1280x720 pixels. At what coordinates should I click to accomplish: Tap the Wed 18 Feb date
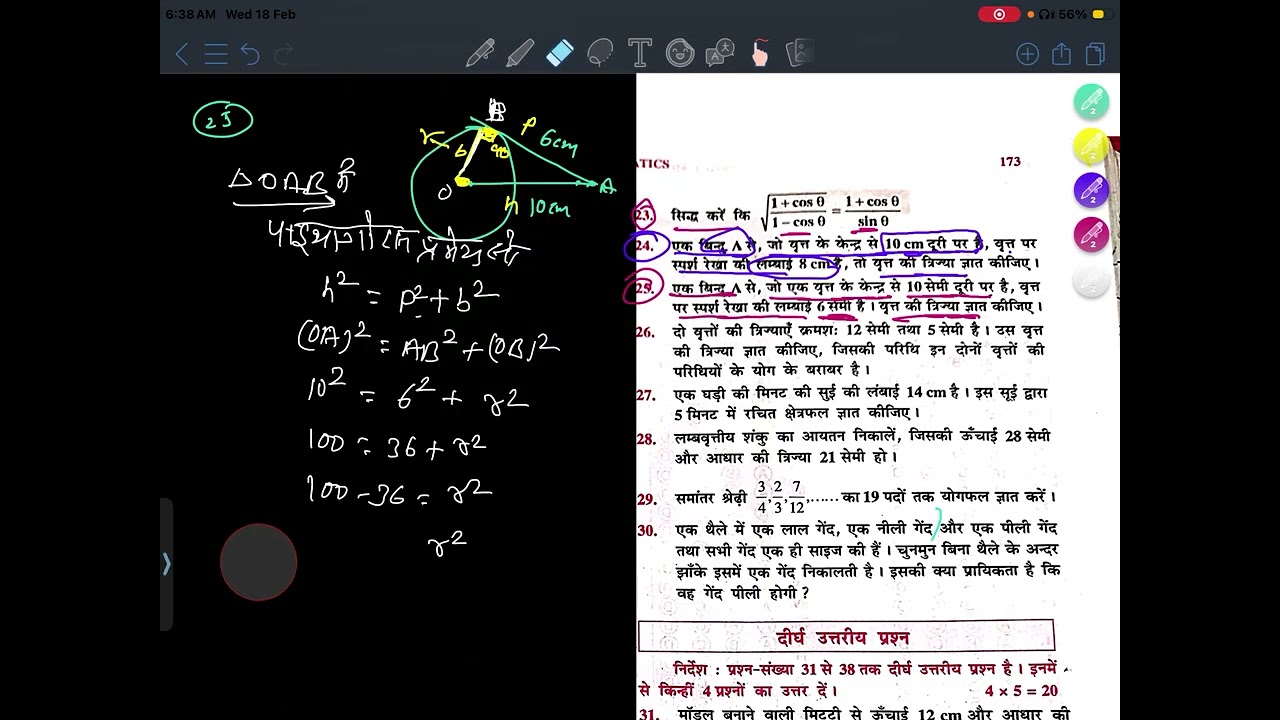[x=260, y=14]
